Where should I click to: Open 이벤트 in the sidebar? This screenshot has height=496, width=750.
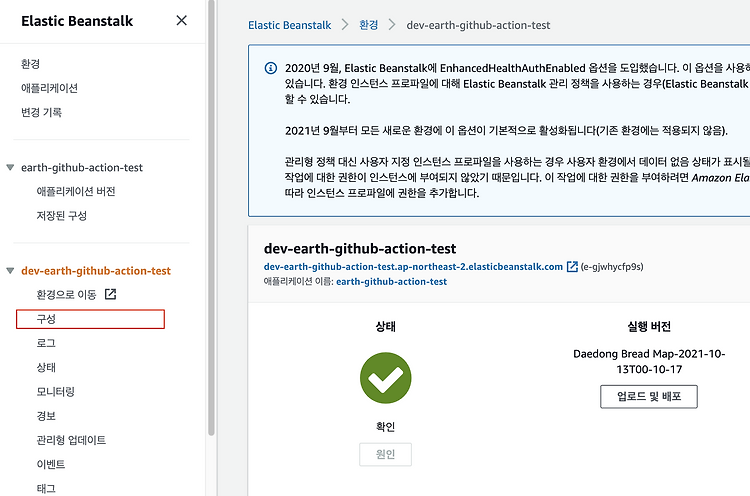[51, 464]
